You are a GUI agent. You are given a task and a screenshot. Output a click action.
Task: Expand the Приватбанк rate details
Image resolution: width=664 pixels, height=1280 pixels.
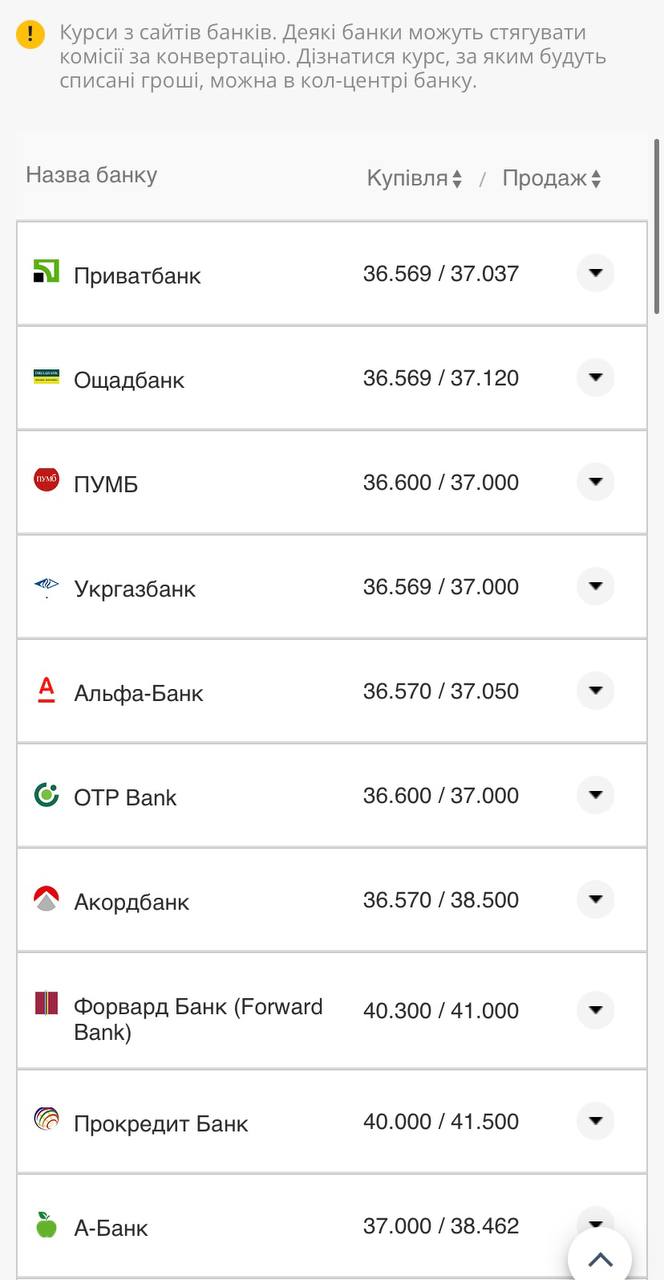click(595, 273)
